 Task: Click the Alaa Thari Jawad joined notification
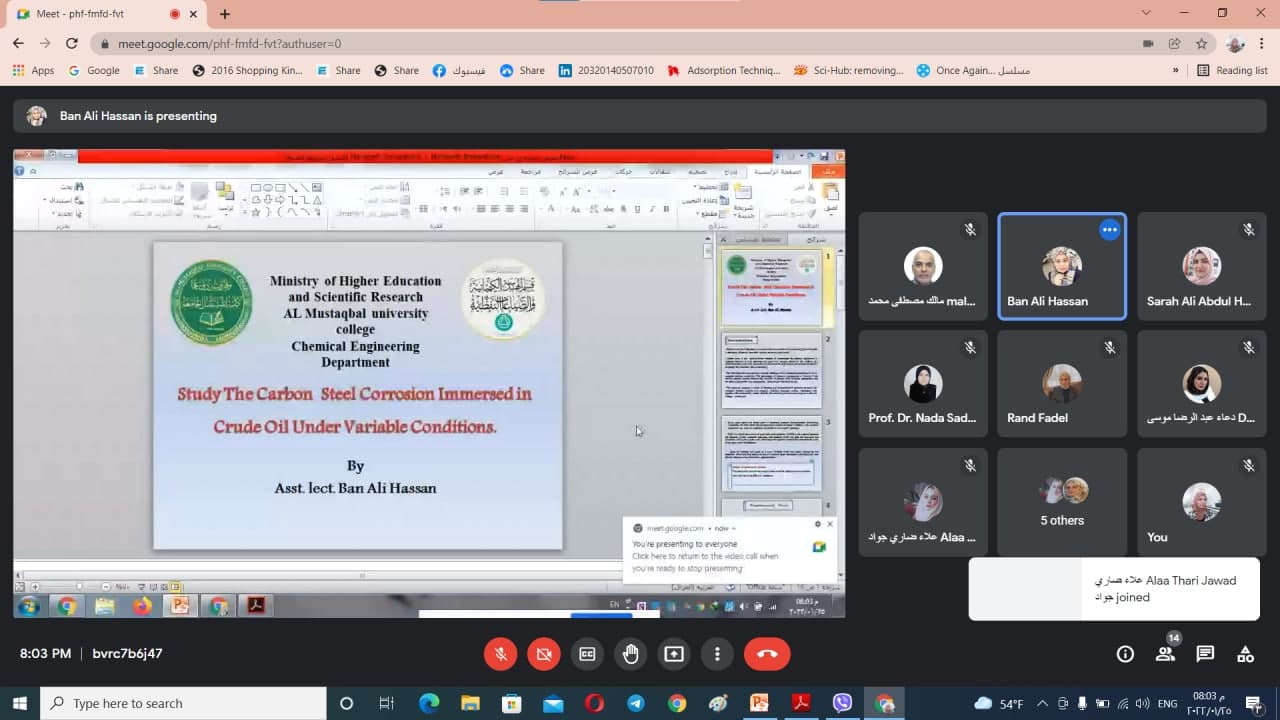click(1114, 589)
